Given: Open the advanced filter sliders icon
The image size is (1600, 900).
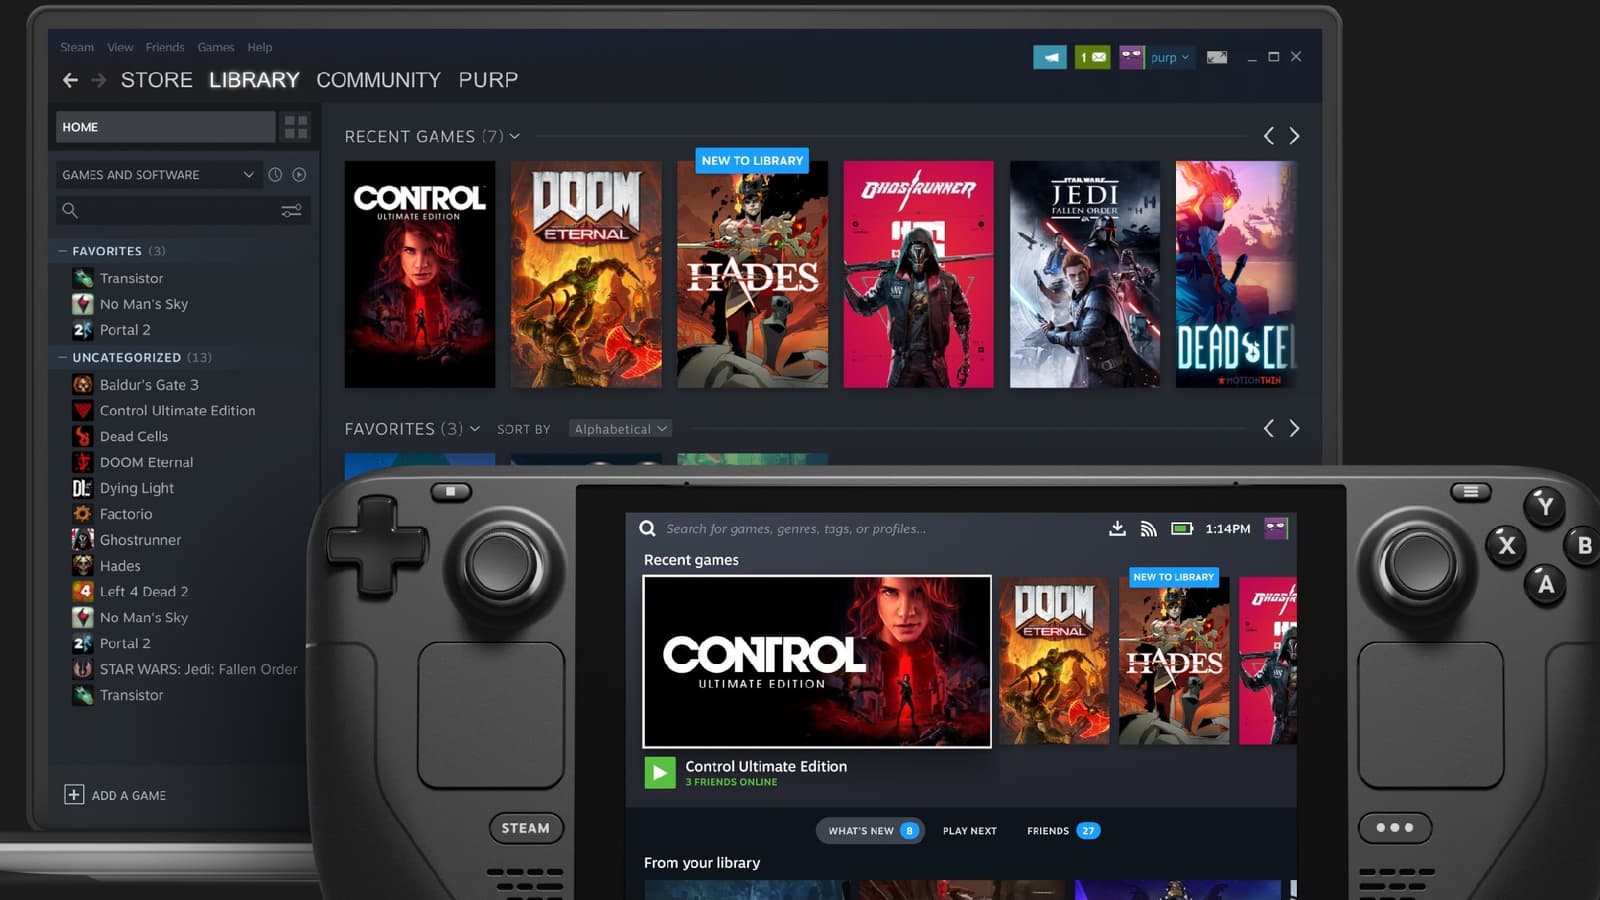Looking at the screenshot, I should pos(291,210).
